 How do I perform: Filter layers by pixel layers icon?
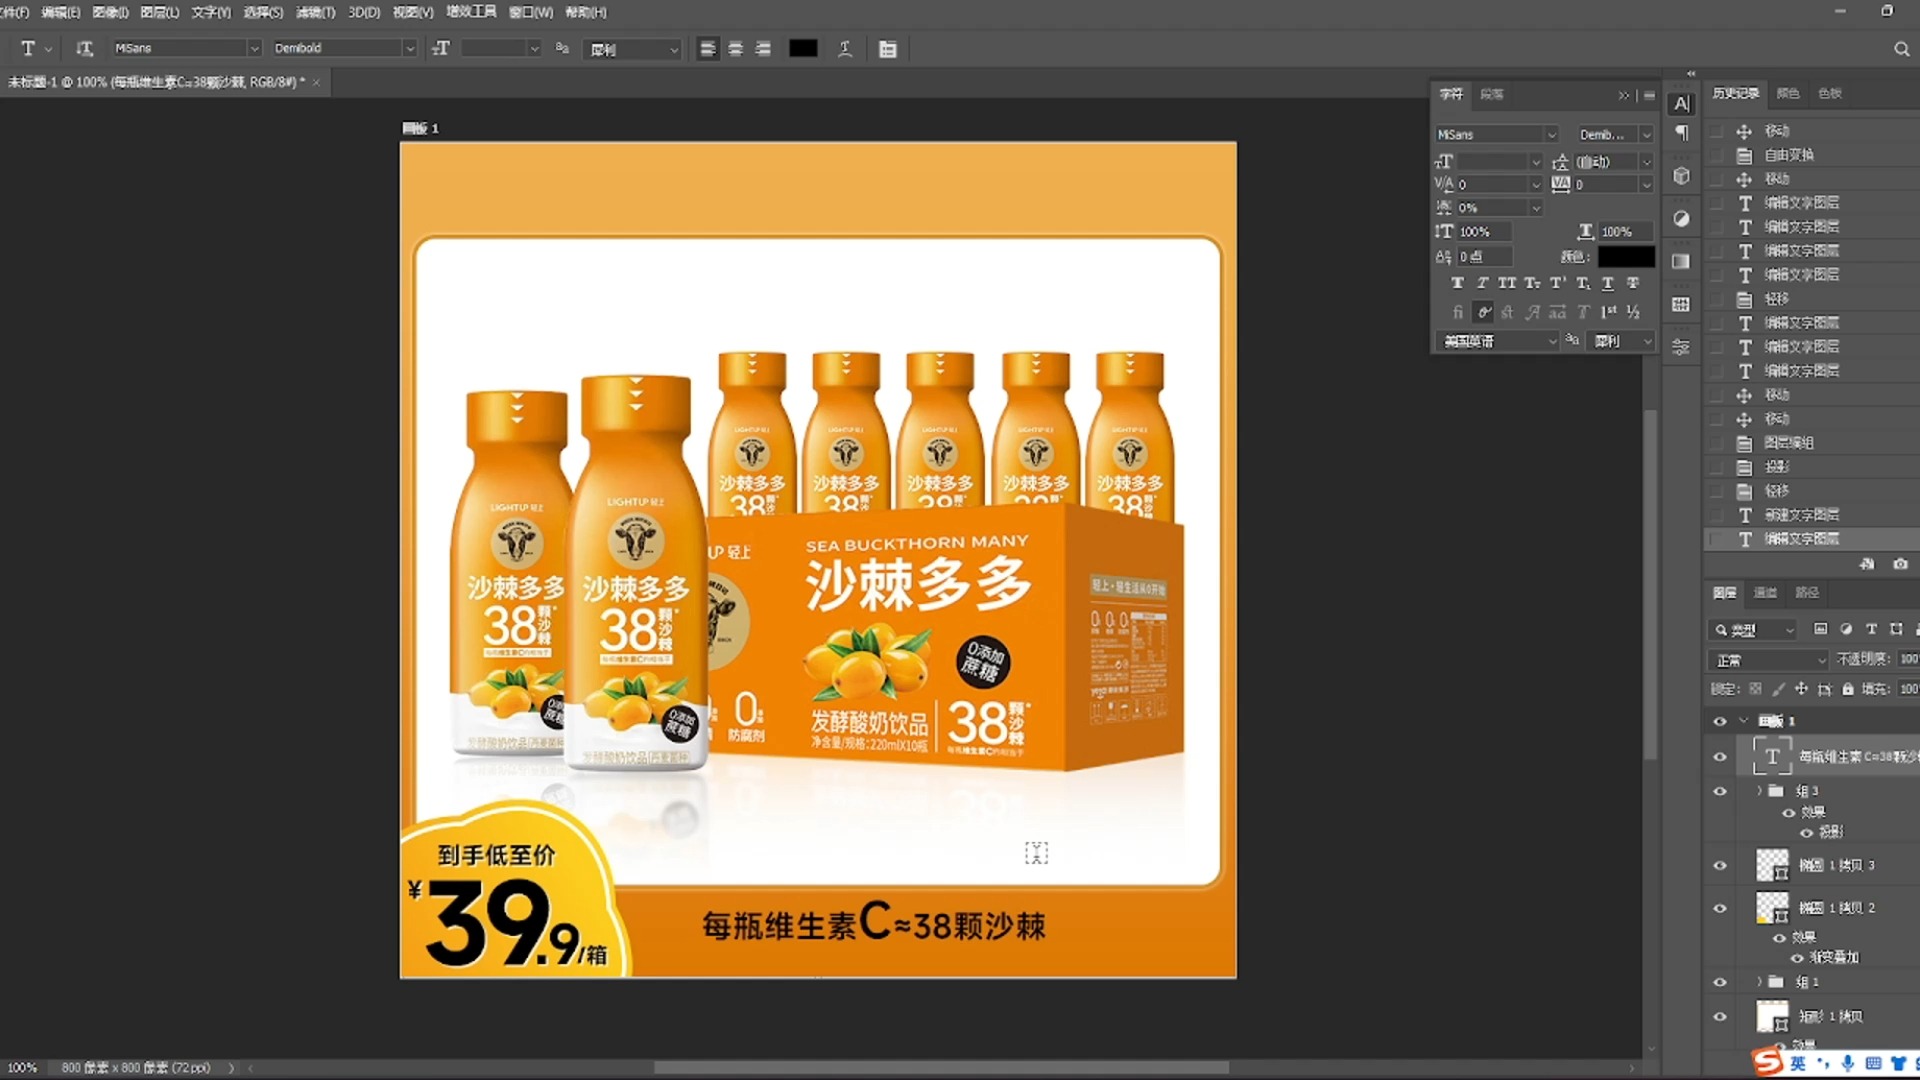(1820, 629)
